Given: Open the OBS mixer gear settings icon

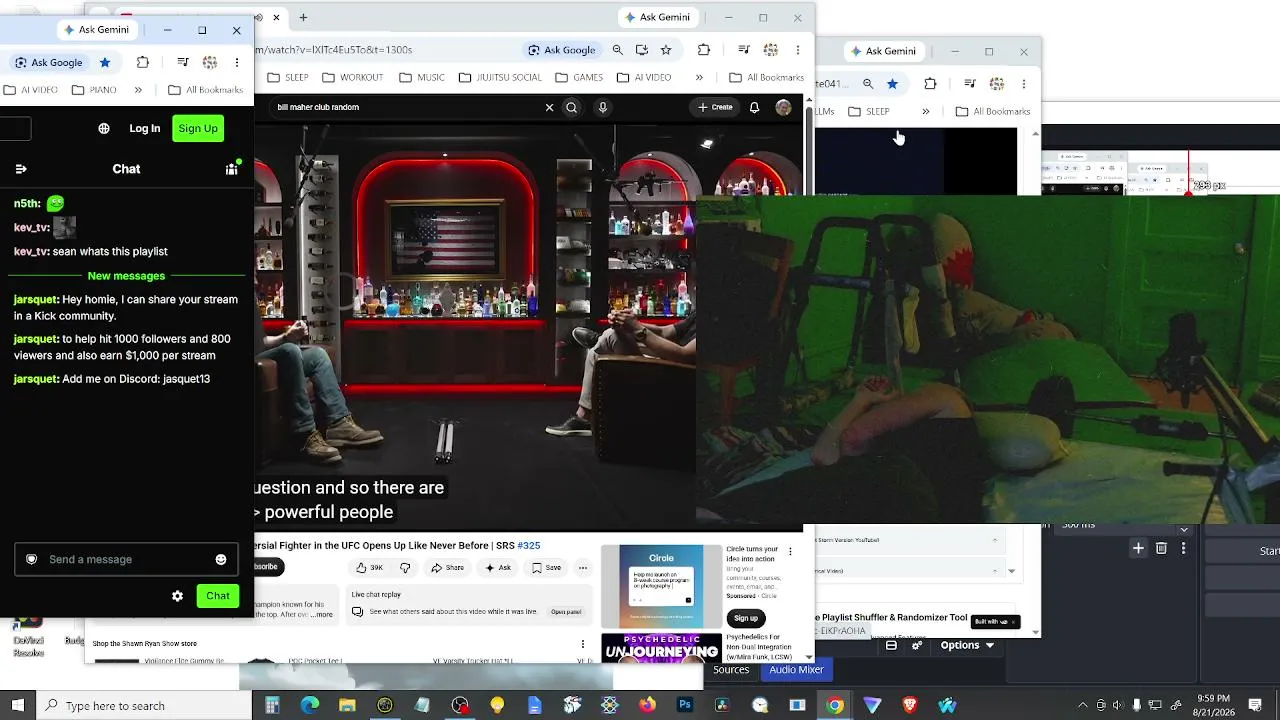Looking at the screenshot, I should tap(917, 646).
